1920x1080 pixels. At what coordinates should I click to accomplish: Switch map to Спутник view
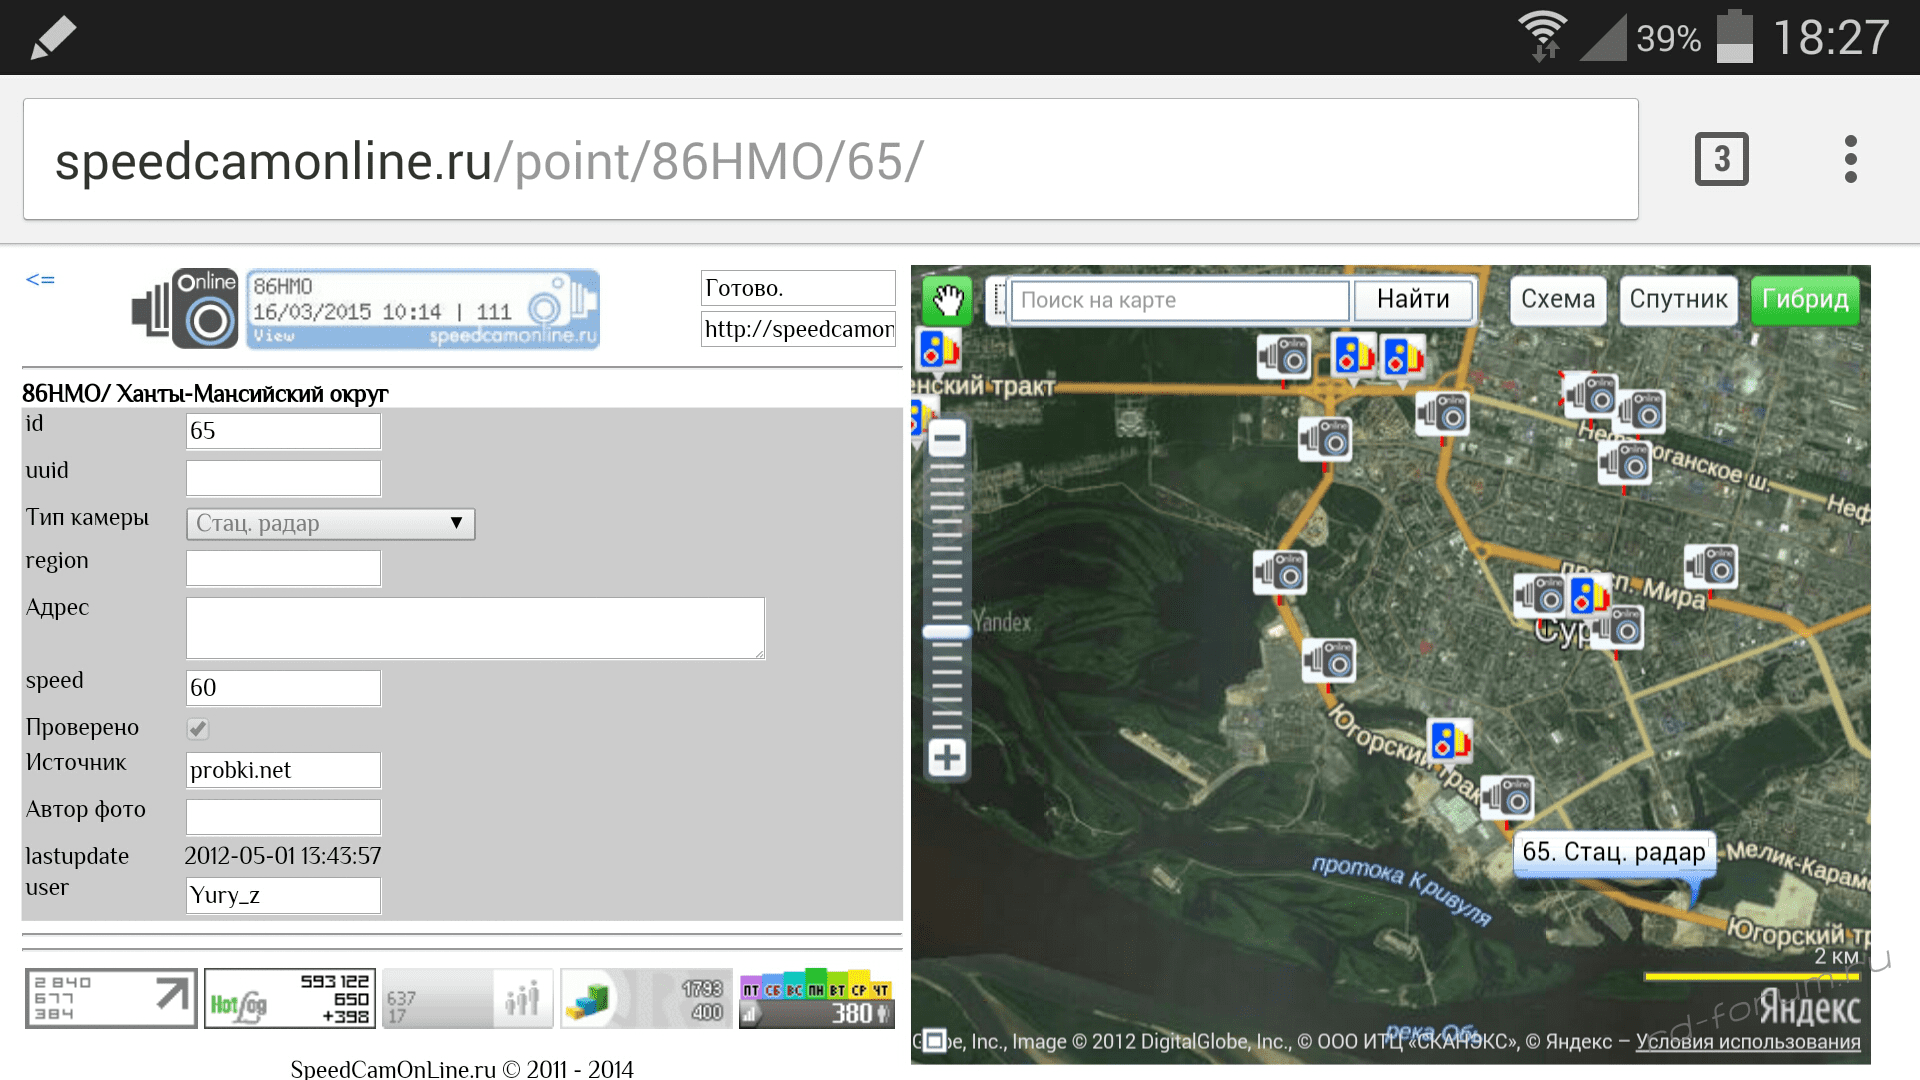pyautogui.click(x=1678, y=299)
